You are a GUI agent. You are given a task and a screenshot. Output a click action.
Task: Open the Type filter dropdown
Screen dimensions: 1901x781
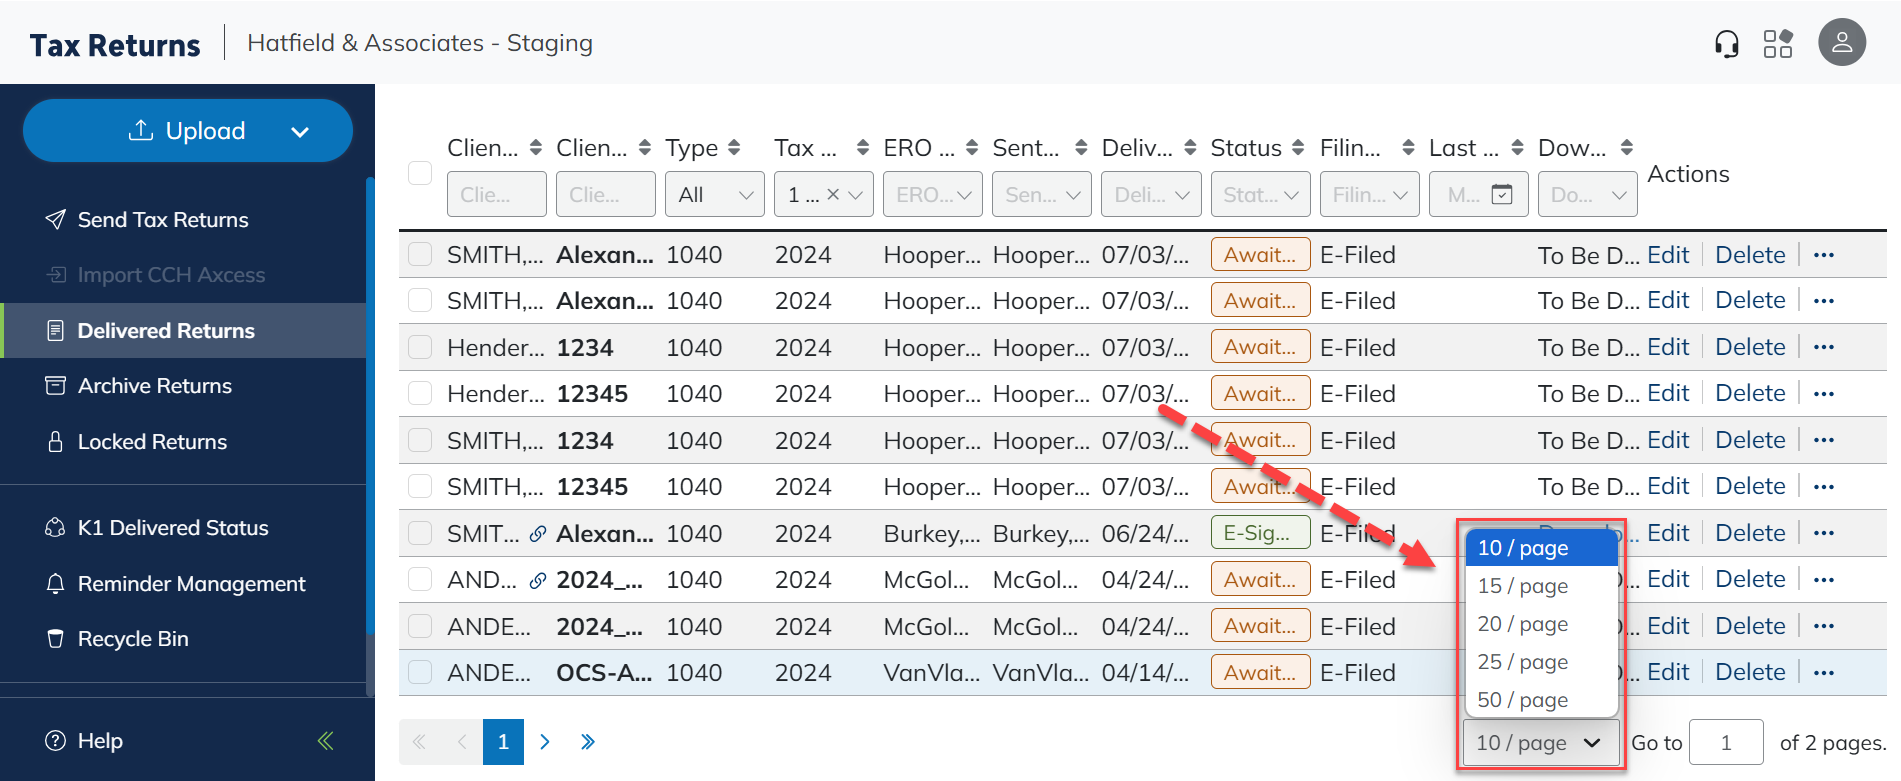tap(714, 195)
